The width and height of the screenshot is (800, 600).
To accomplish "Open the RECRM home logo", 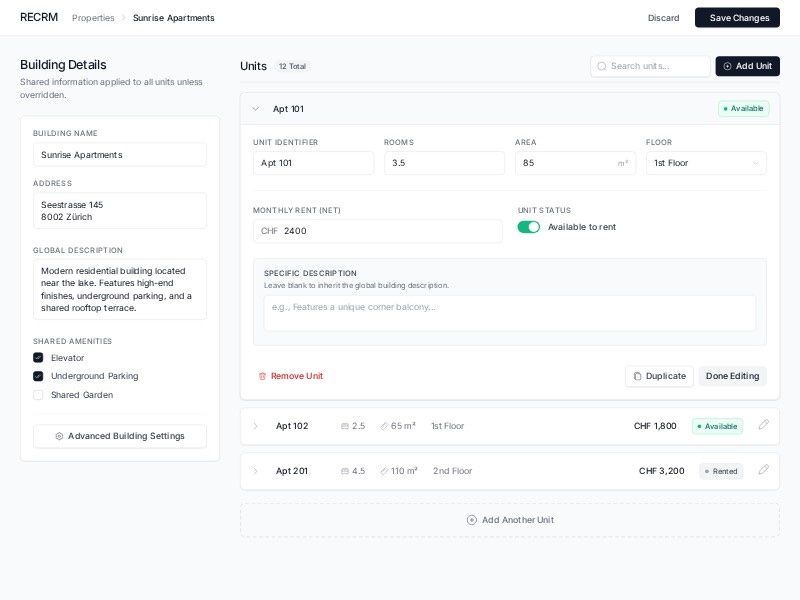I will [39, 17].
